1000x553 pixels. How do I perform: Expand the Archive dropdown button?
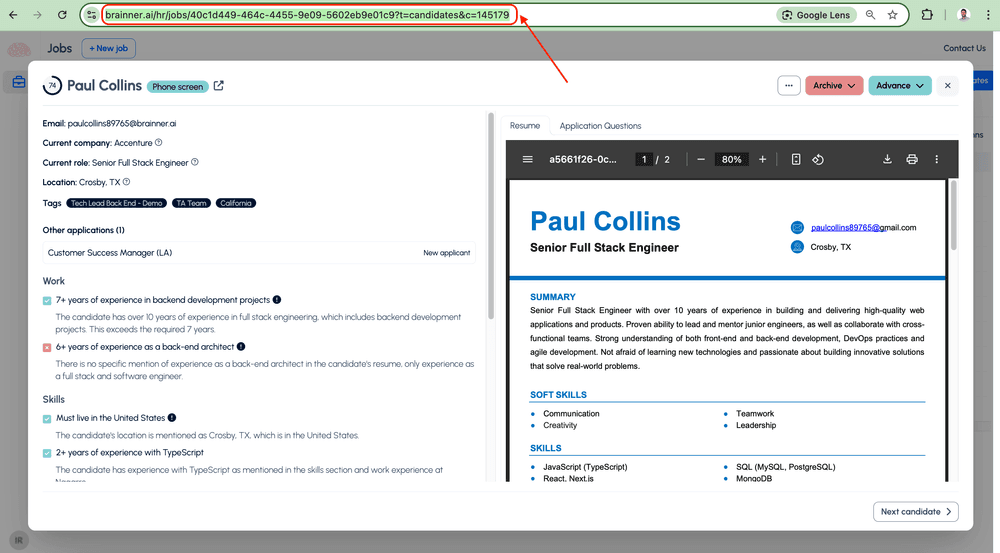point(834,86)
